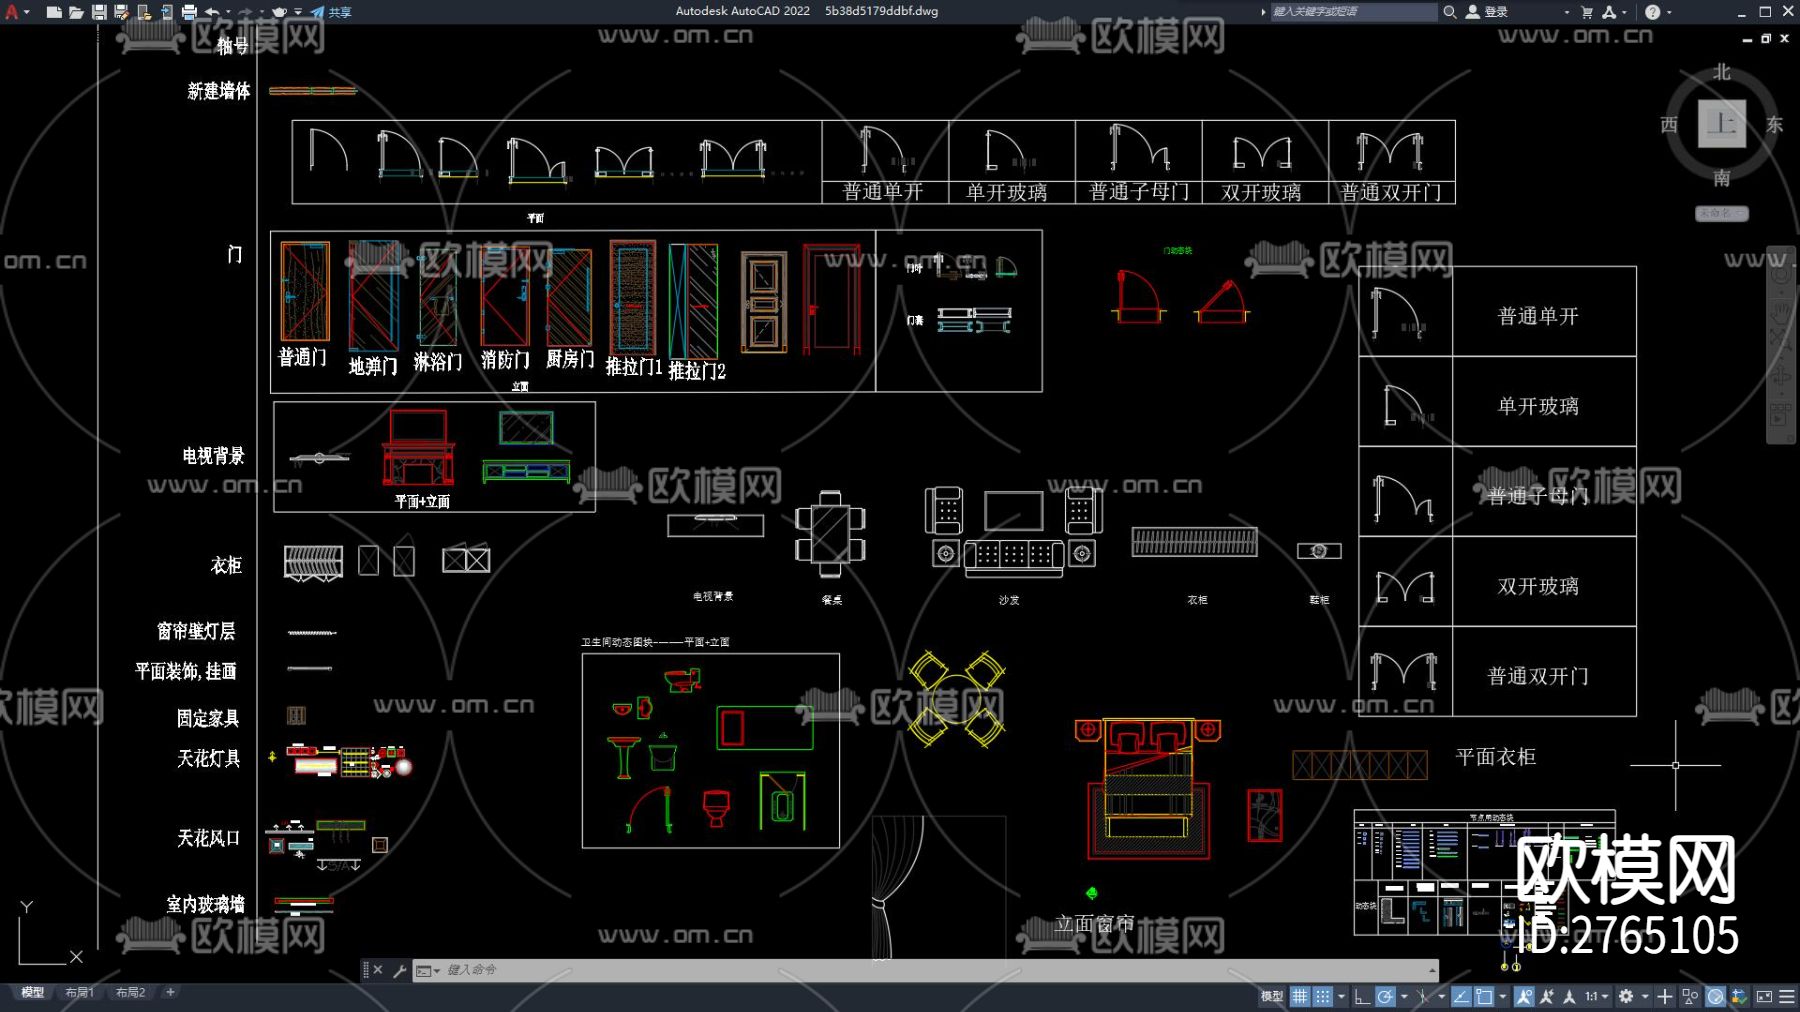Screen dimensions: 1800x1012
Task: Click the 普通单开 door label in the table
Action: click(x=1538, y=316)
